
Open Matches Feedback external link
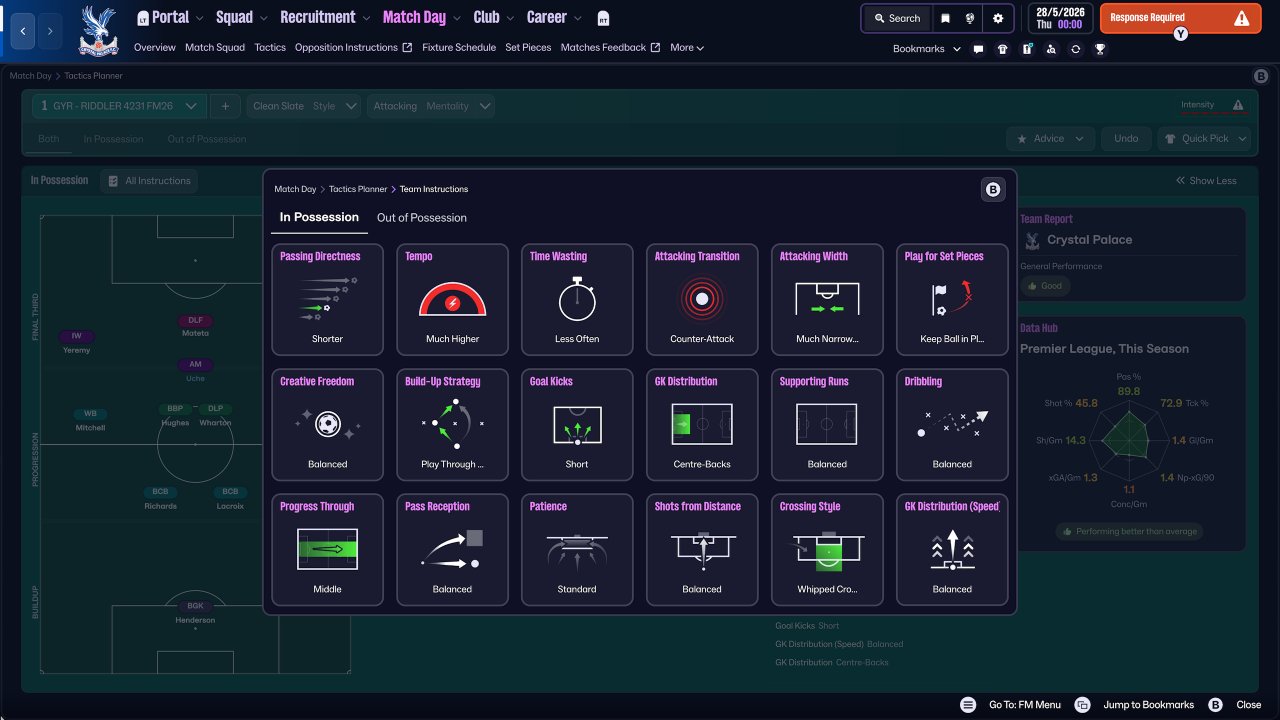pyautogui.click(x=610, y=48)
